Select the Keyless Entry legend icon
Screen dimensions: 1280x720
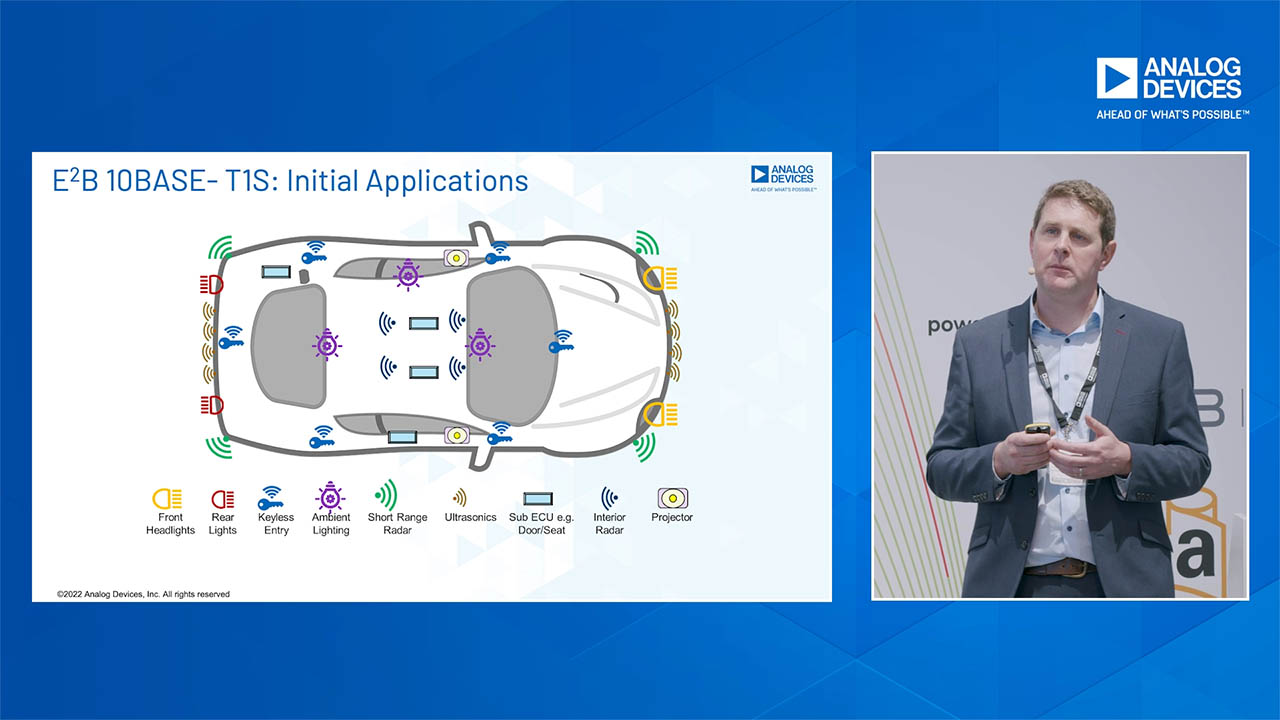pyautogui.click(x=271, y=498)
